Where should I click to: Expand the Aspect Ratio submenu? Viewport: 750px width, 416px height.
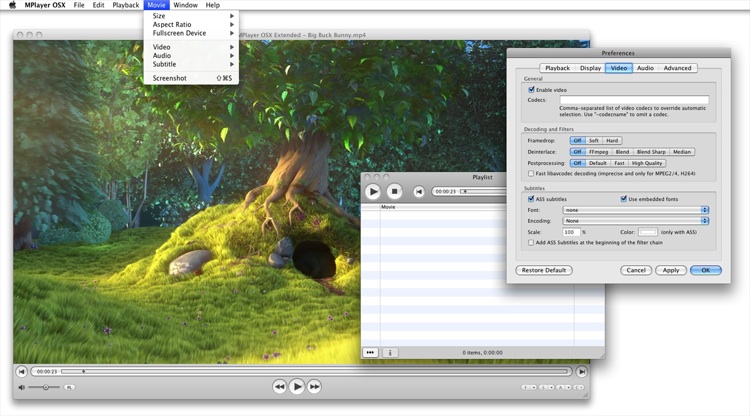coord(191,24)
